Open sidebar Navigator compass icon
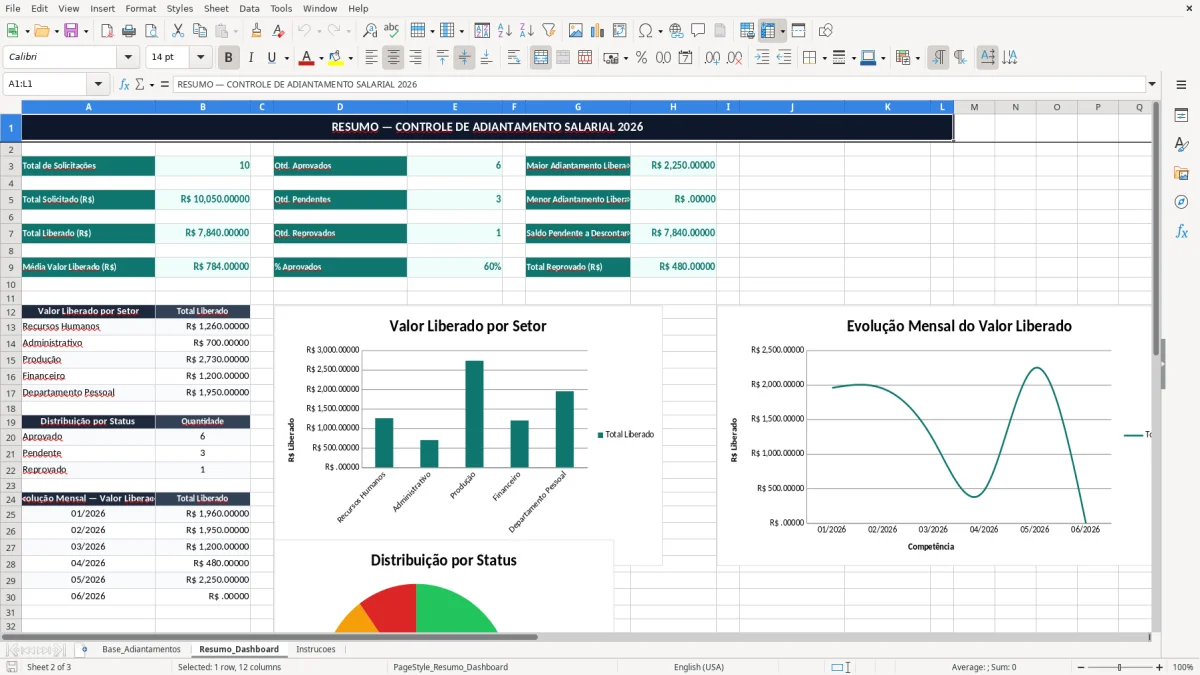The image size is (1200, 675). coord(1181,202)
